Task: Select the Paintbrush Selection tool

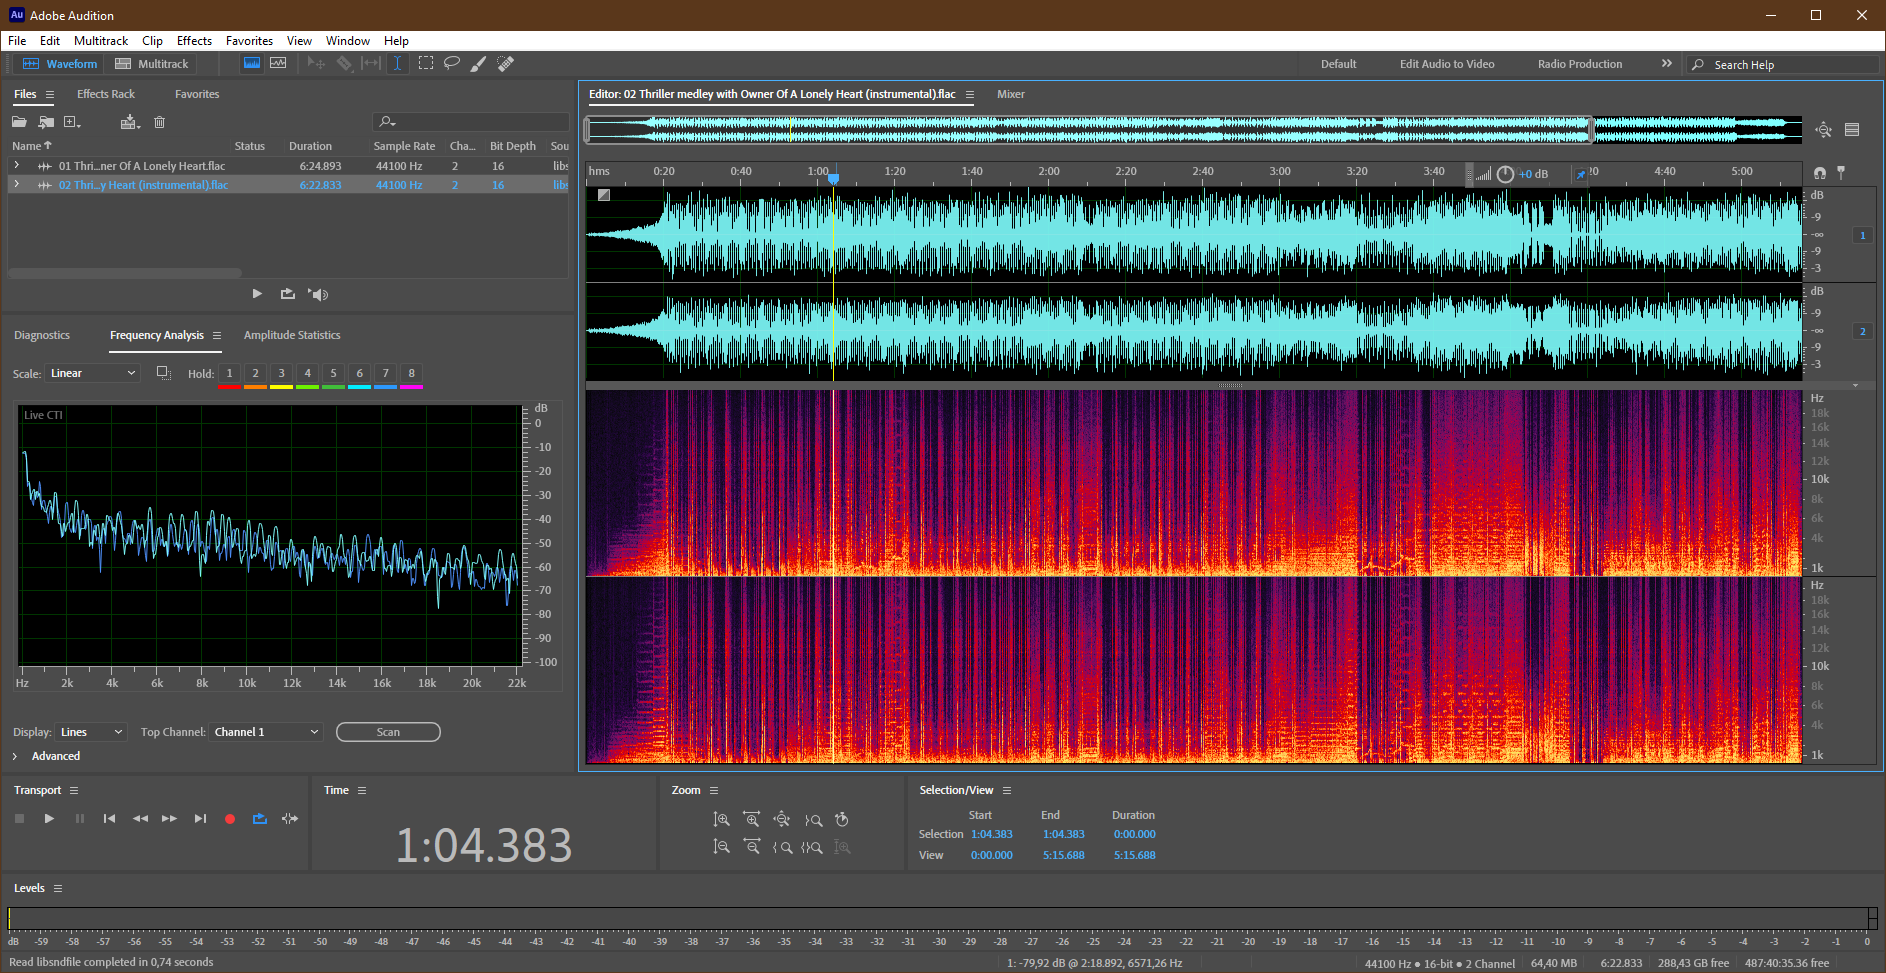Action: (479, 63)
